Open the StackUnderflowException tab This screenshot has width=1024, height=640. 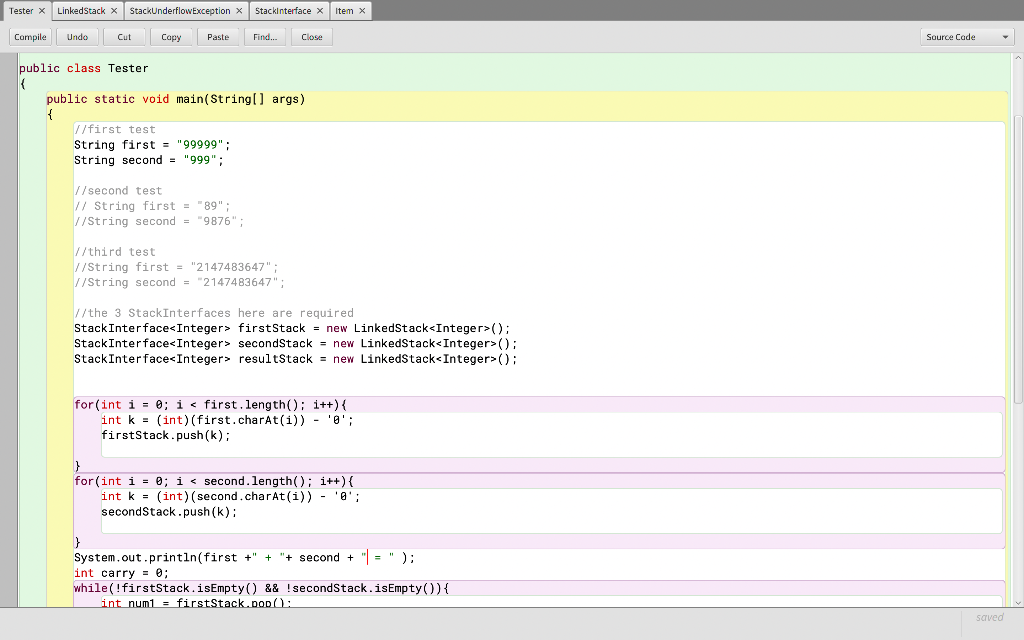click(180, 10)
